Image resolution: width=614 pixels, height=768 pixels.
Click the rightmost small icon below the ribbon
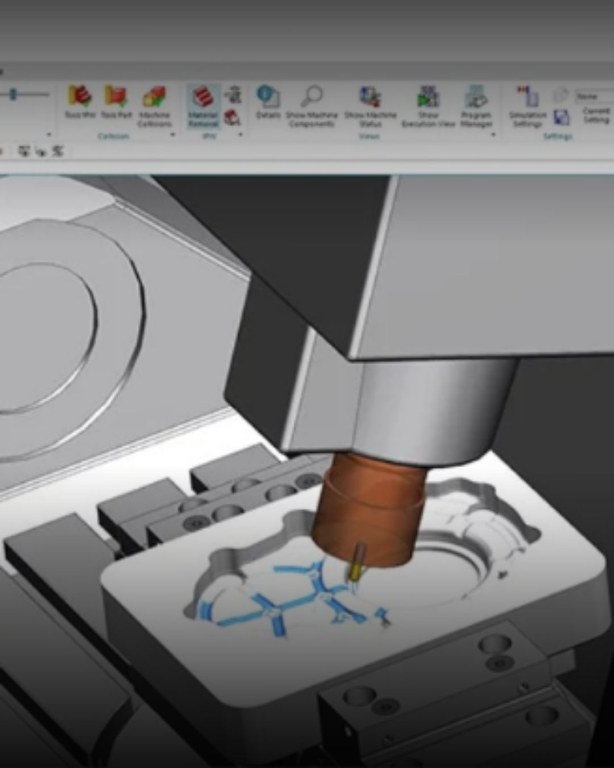[x=57, y=152]
